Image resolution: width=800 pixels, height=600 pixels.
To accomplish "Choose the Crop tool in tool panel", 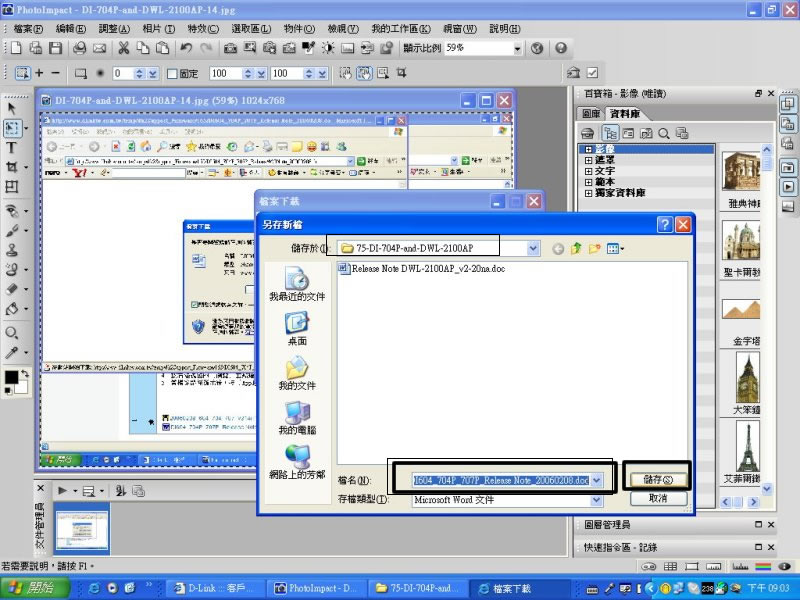I will pyautogui.click(x=11, y=167).
